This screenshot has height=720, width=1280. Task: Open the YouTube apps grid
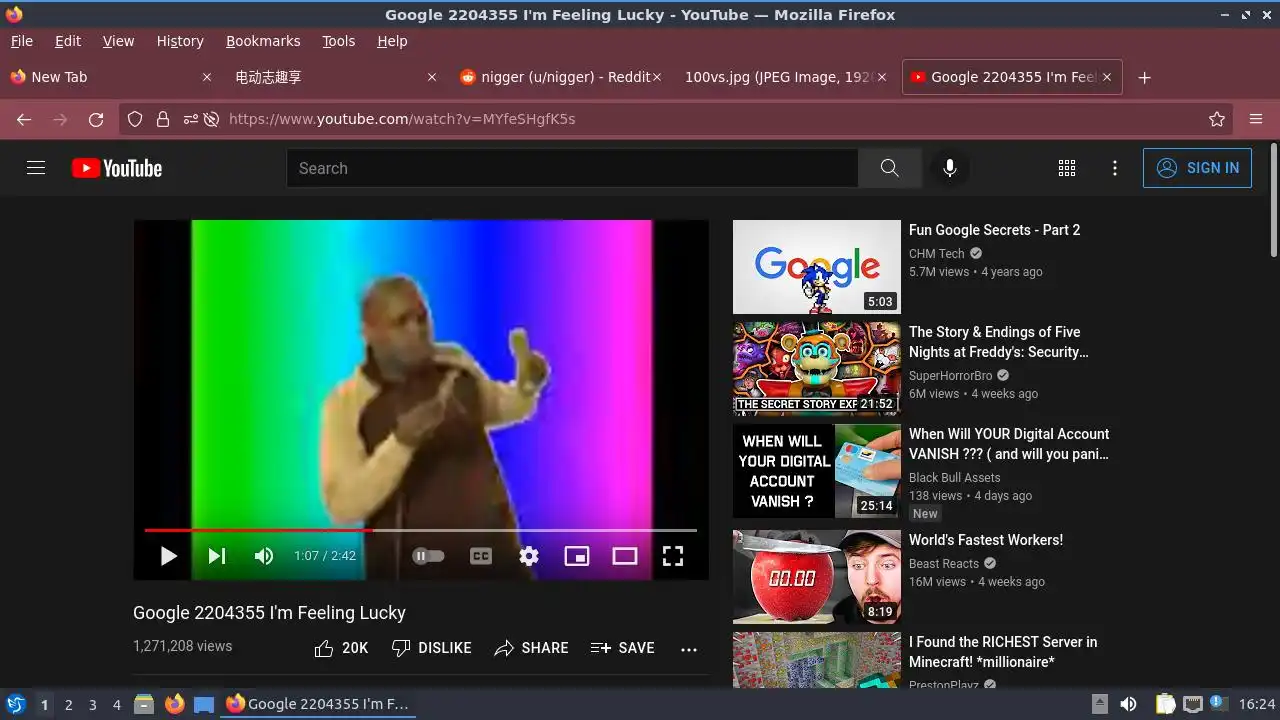pos(1067,168)
